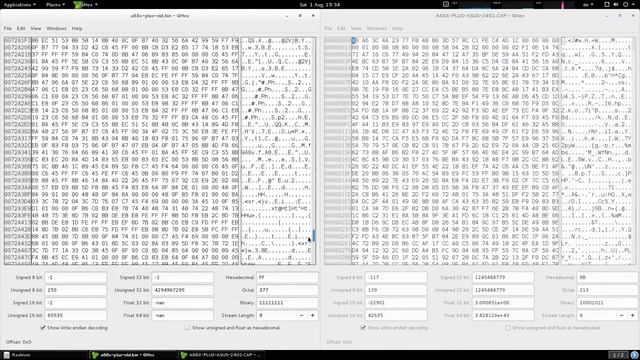Click offset 0072A1F1 row in left window
Viewport: 640px width, 360px height.
pyautogui.click(x=18, y=41)
